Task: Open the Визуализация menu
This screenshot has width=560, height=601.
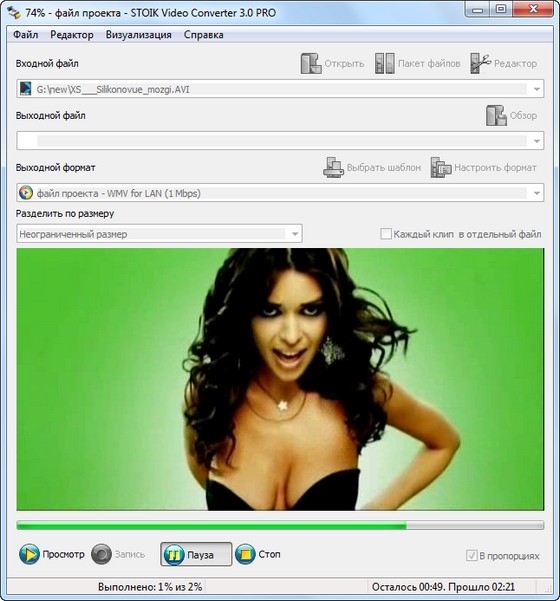Action: [x=139, y=35]
